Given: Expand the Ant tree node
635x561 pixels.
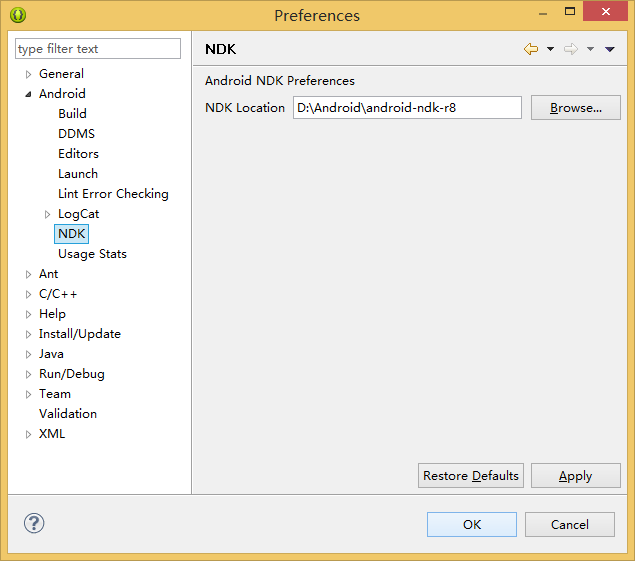Looking at the screenshot, I should 28,274.
